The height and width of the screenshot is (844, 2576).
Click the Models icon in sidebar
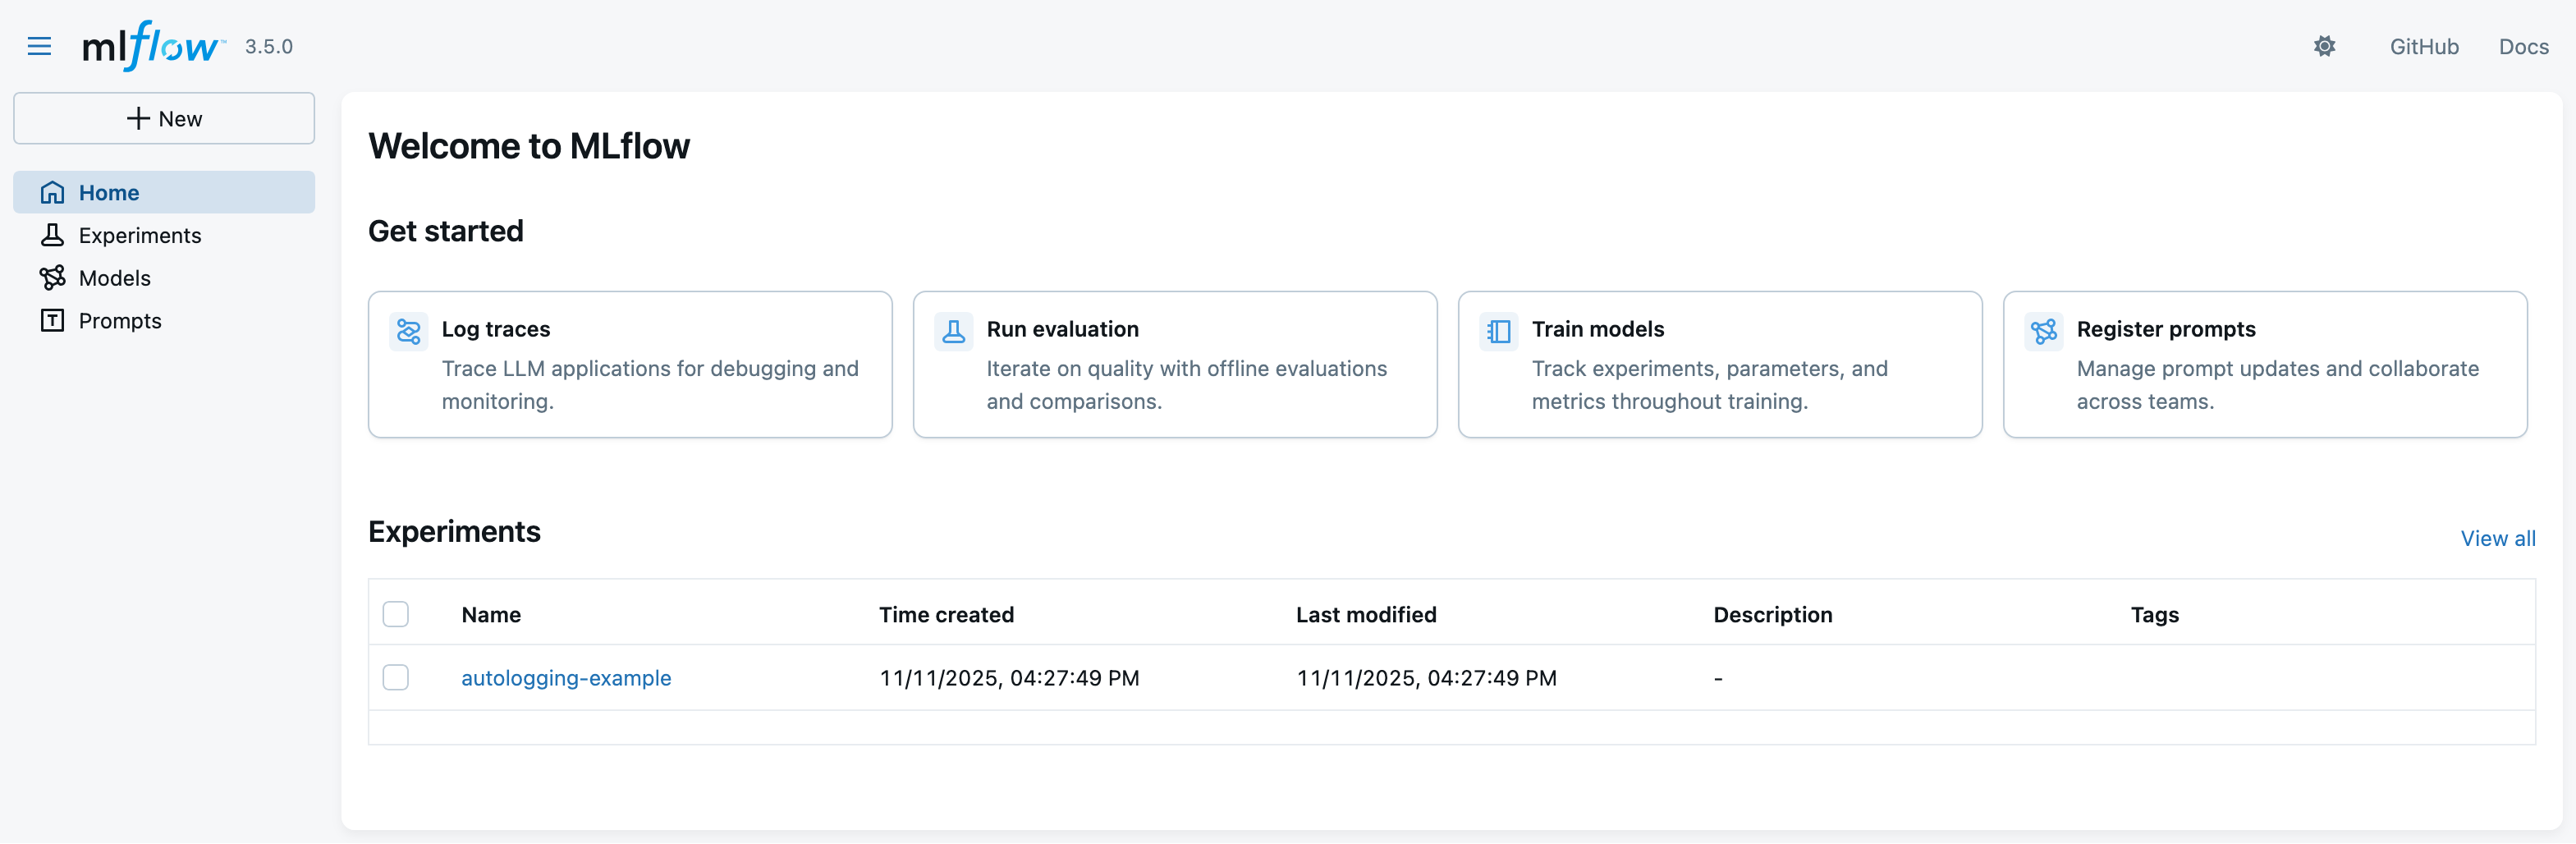(x=52, y=278)
